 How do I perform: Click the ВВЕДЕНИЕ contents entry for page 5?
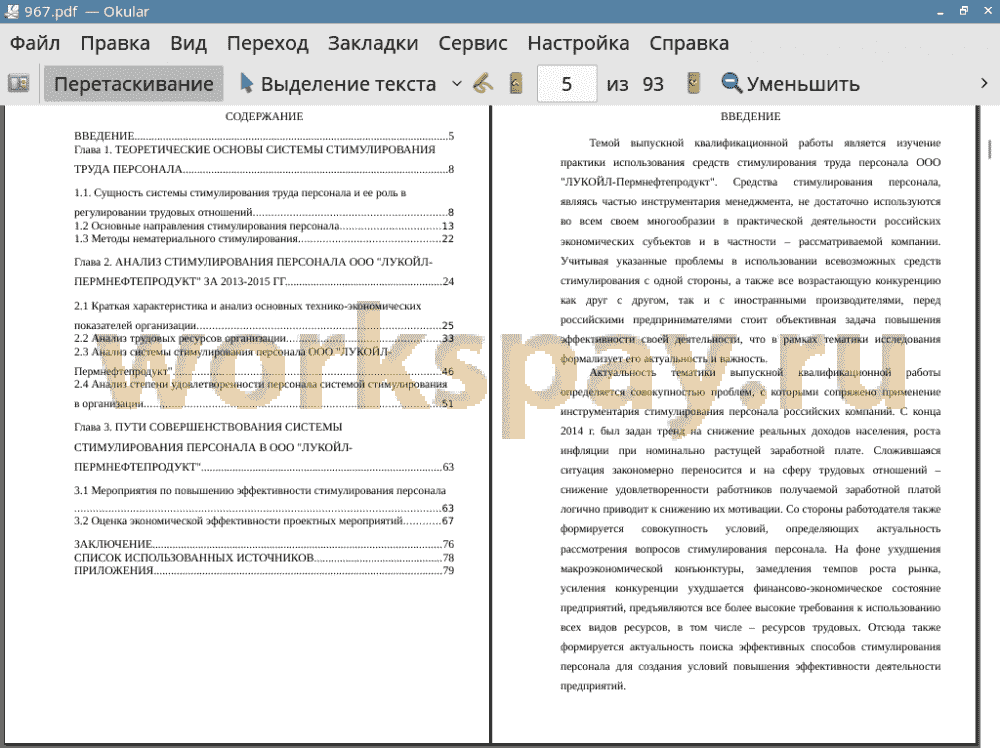(x=264, y=136)
